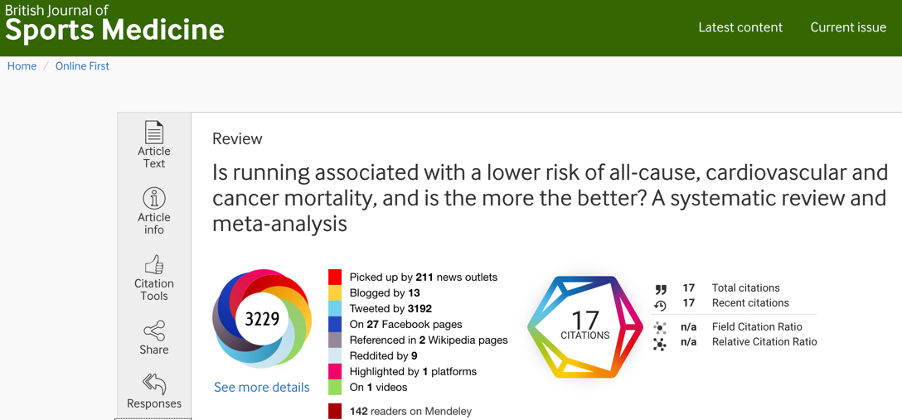902x420 pixels.
Task: Open Latest content in header
Action: pos(740,28)
